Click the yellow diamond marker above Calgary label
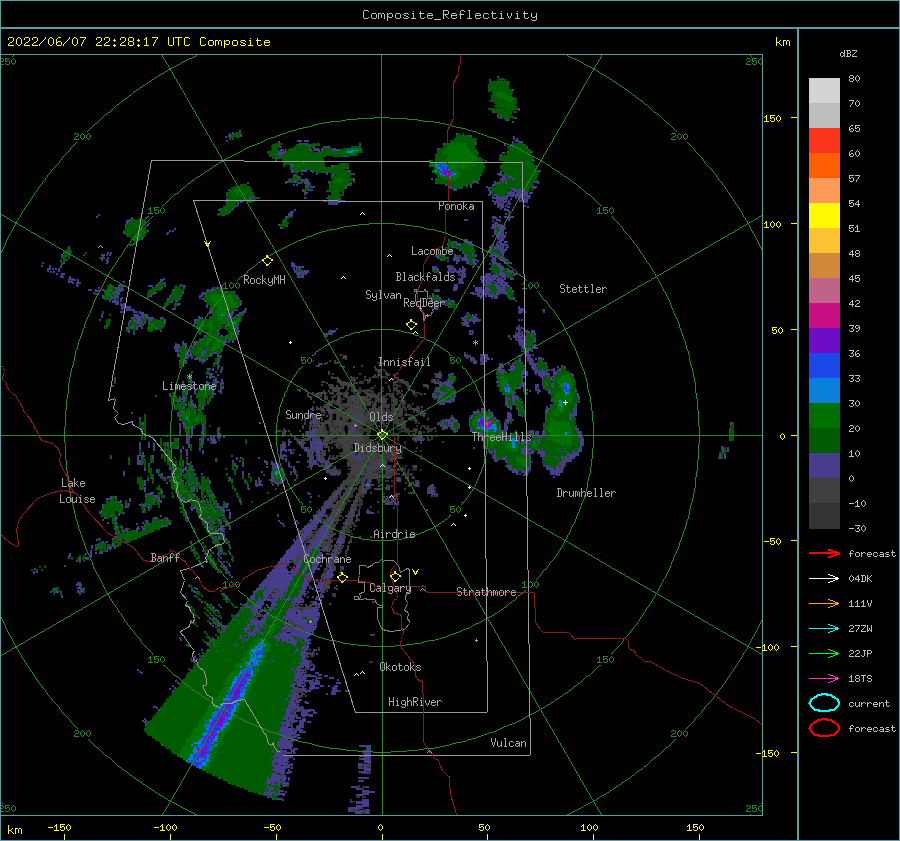 pos(395,576)
